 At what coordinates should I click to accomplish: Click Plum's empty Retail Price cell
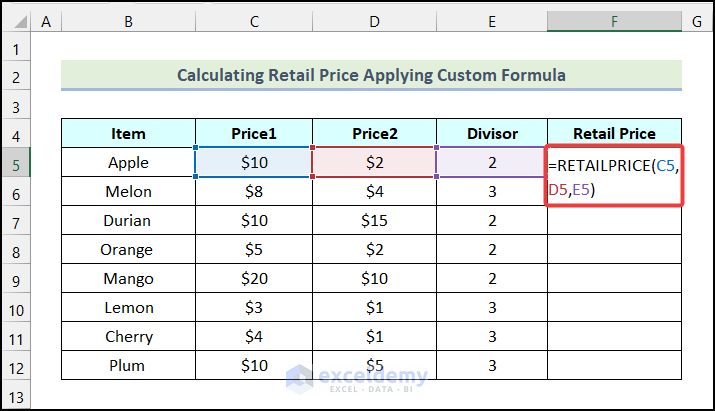[614, 365]
